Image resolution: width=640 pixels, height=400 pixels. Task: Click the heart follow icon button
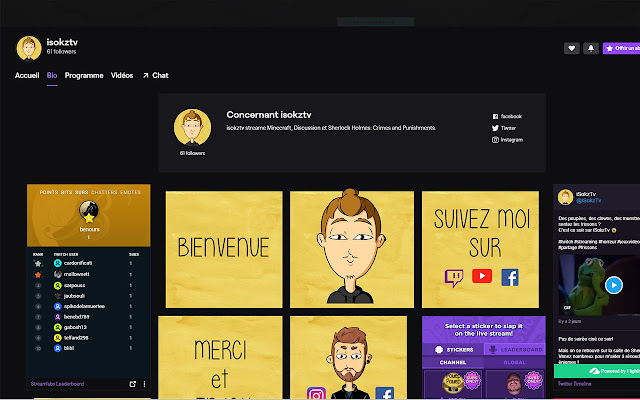pyautogui.click(x=571, y=48)
